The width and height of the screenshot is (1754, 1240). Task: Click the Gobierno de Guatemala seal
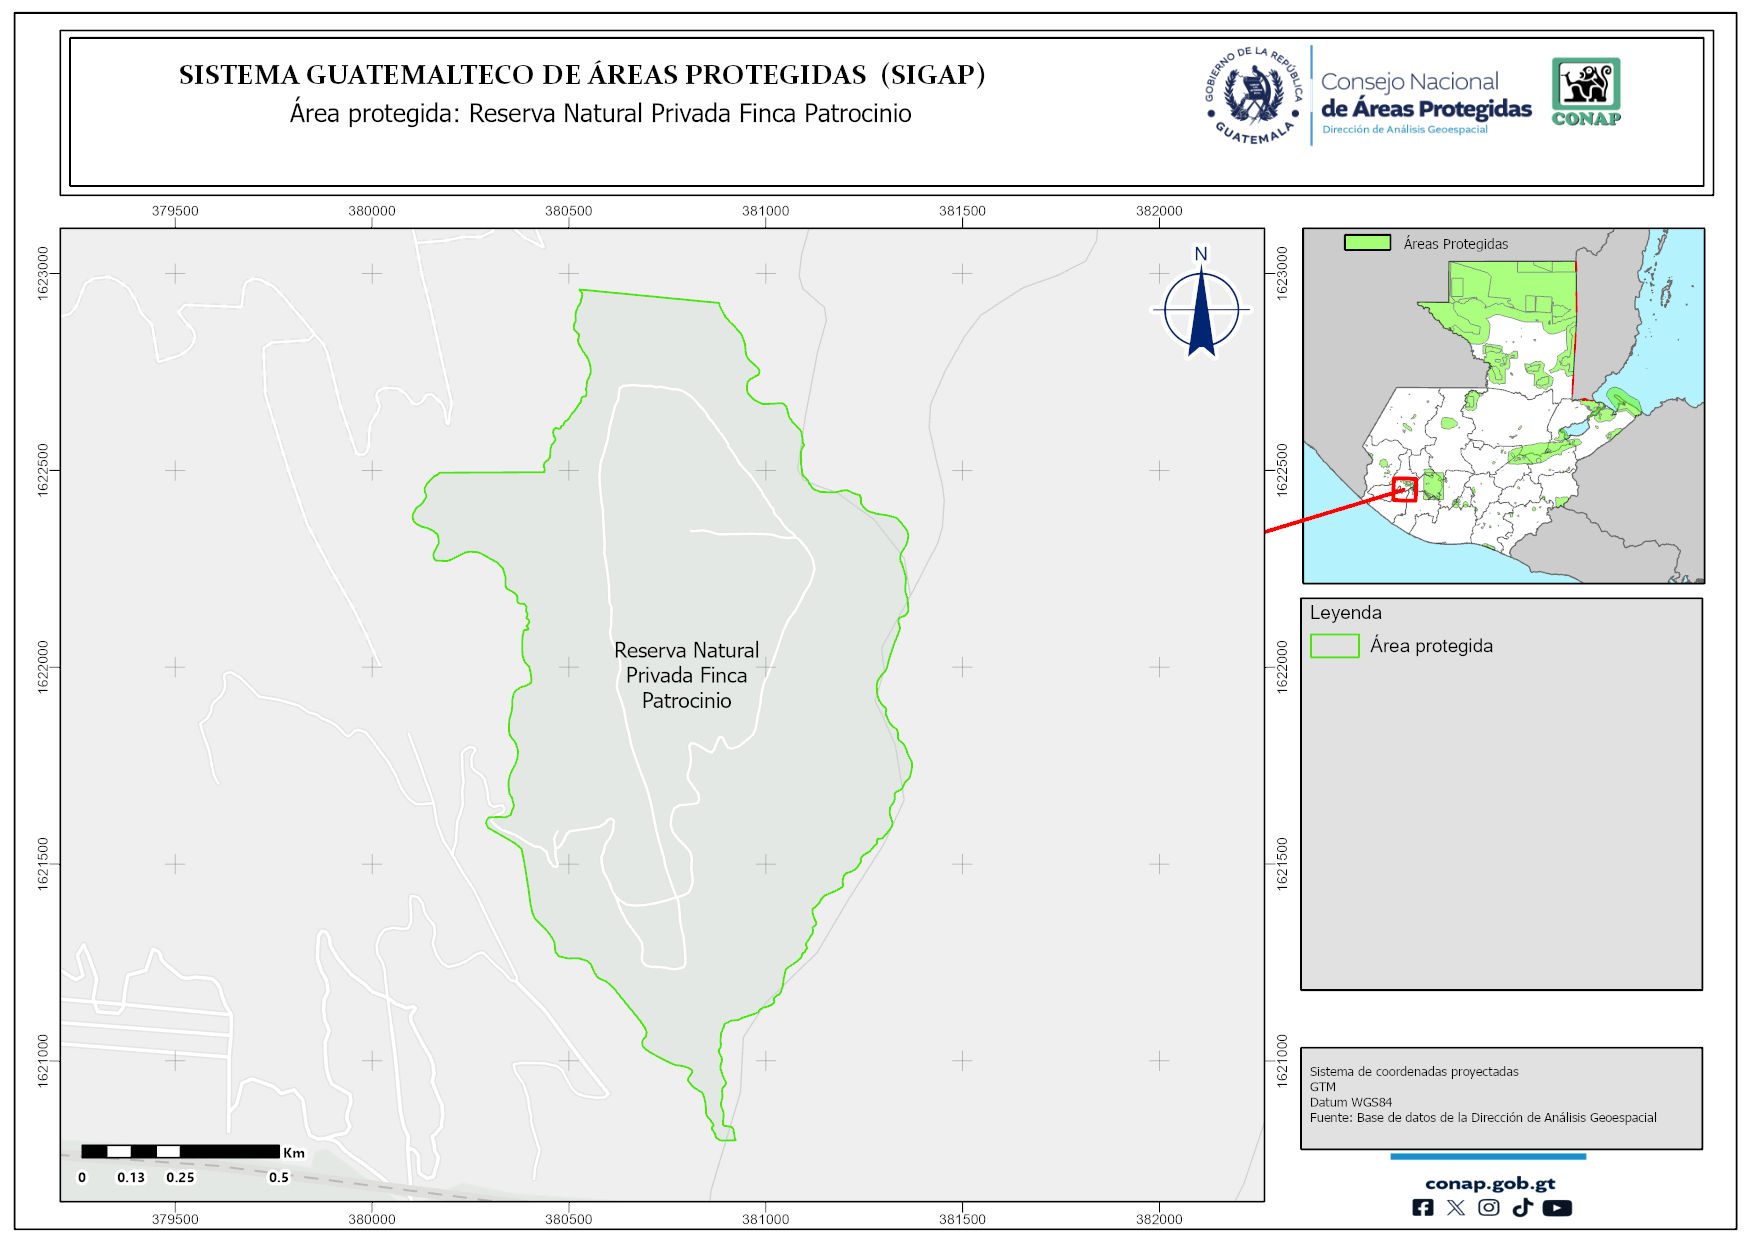point(1254,96)
